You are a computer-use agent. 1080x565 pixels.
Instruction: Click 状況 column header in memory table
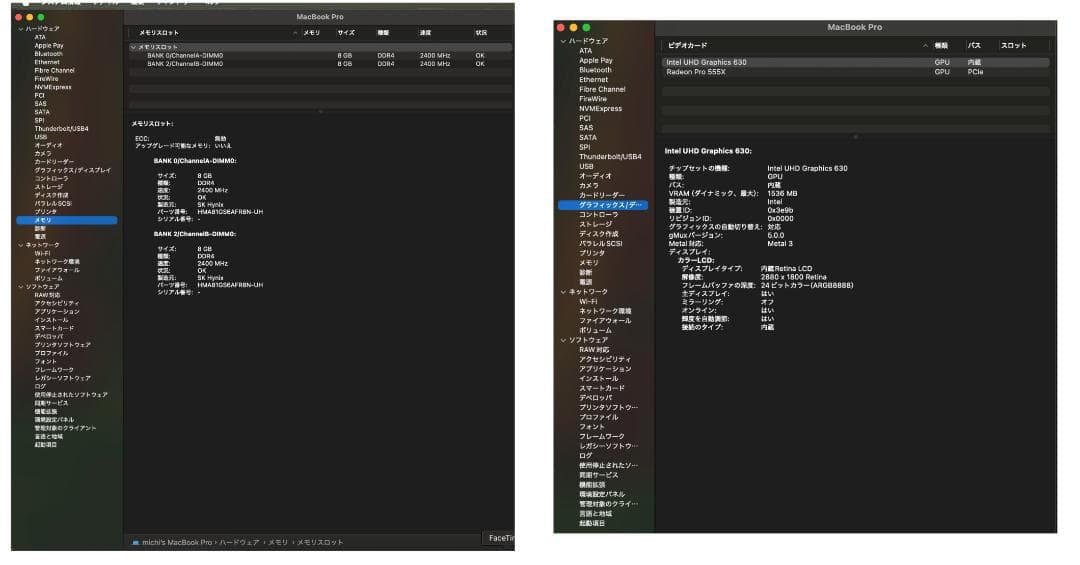481,32
